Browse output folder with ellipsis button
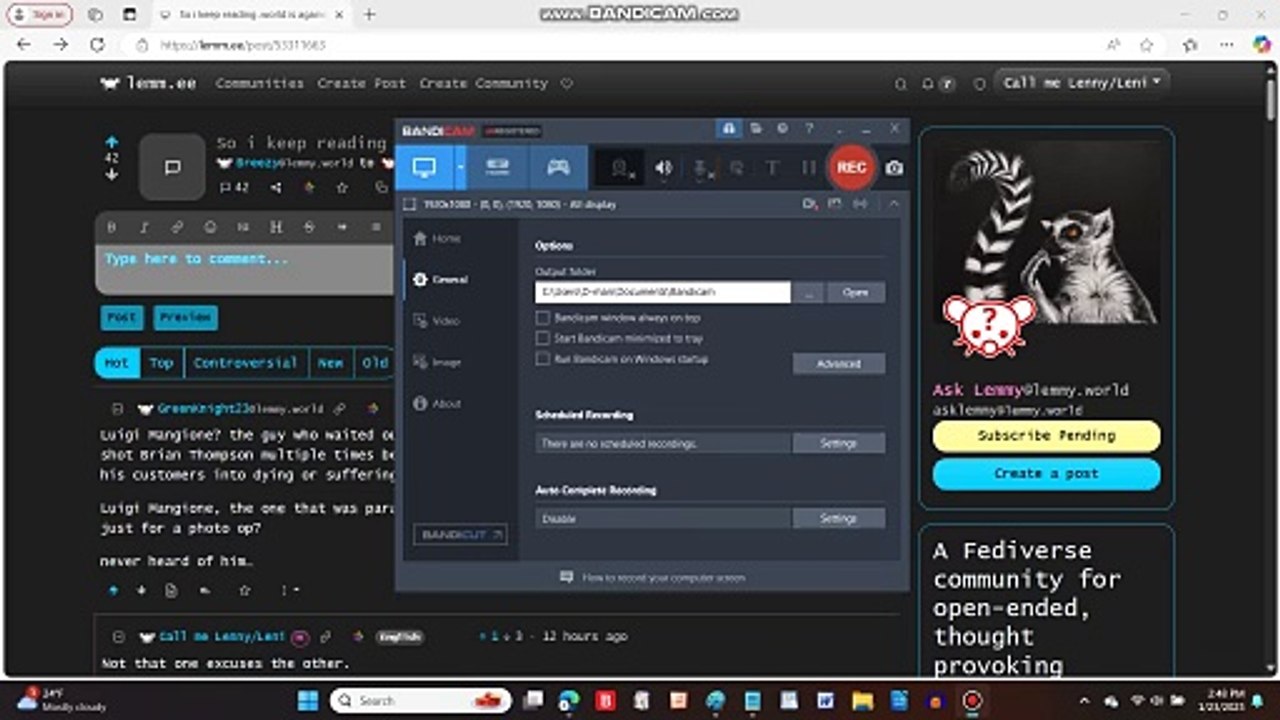The height and width of the screenshot is (720, 1280). click(x=809, y=292)
